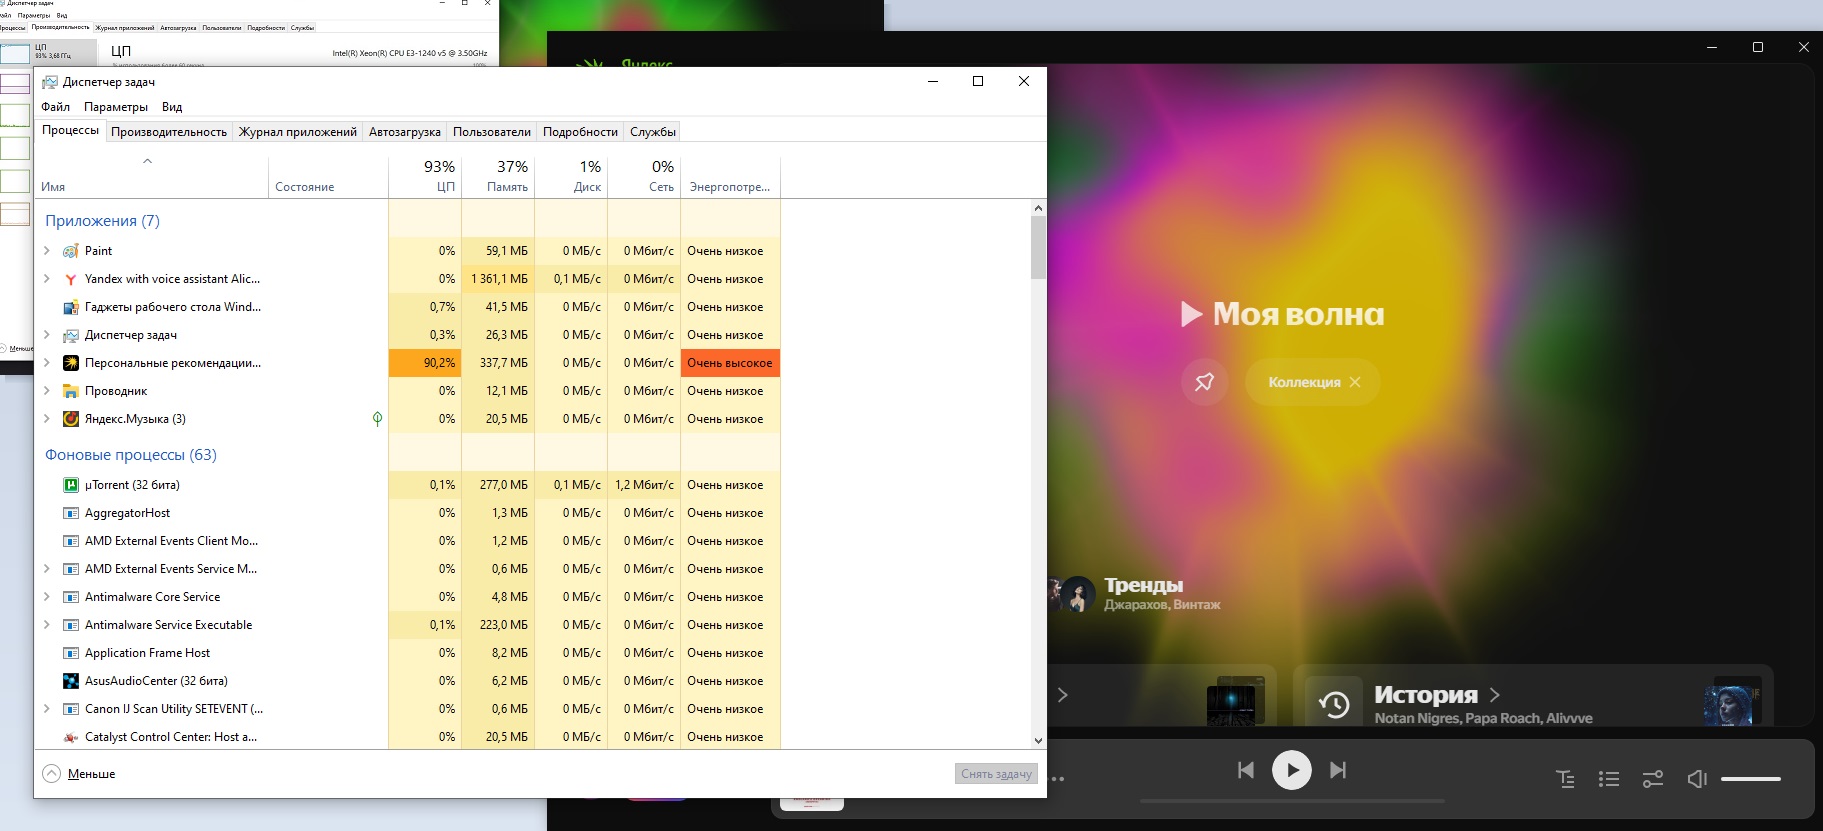The width and height of the screenshot is (1823, 831).
Task: Open Службы tab in background Task Manager
Action: [302, 28]
